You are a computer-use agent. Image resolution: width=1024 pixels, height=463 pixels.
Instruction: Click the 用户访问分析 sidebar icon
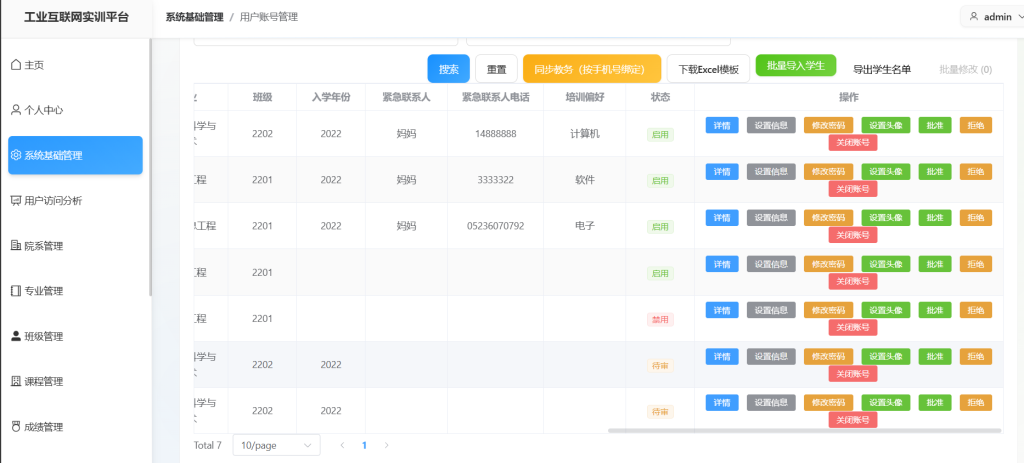[16, 201]
